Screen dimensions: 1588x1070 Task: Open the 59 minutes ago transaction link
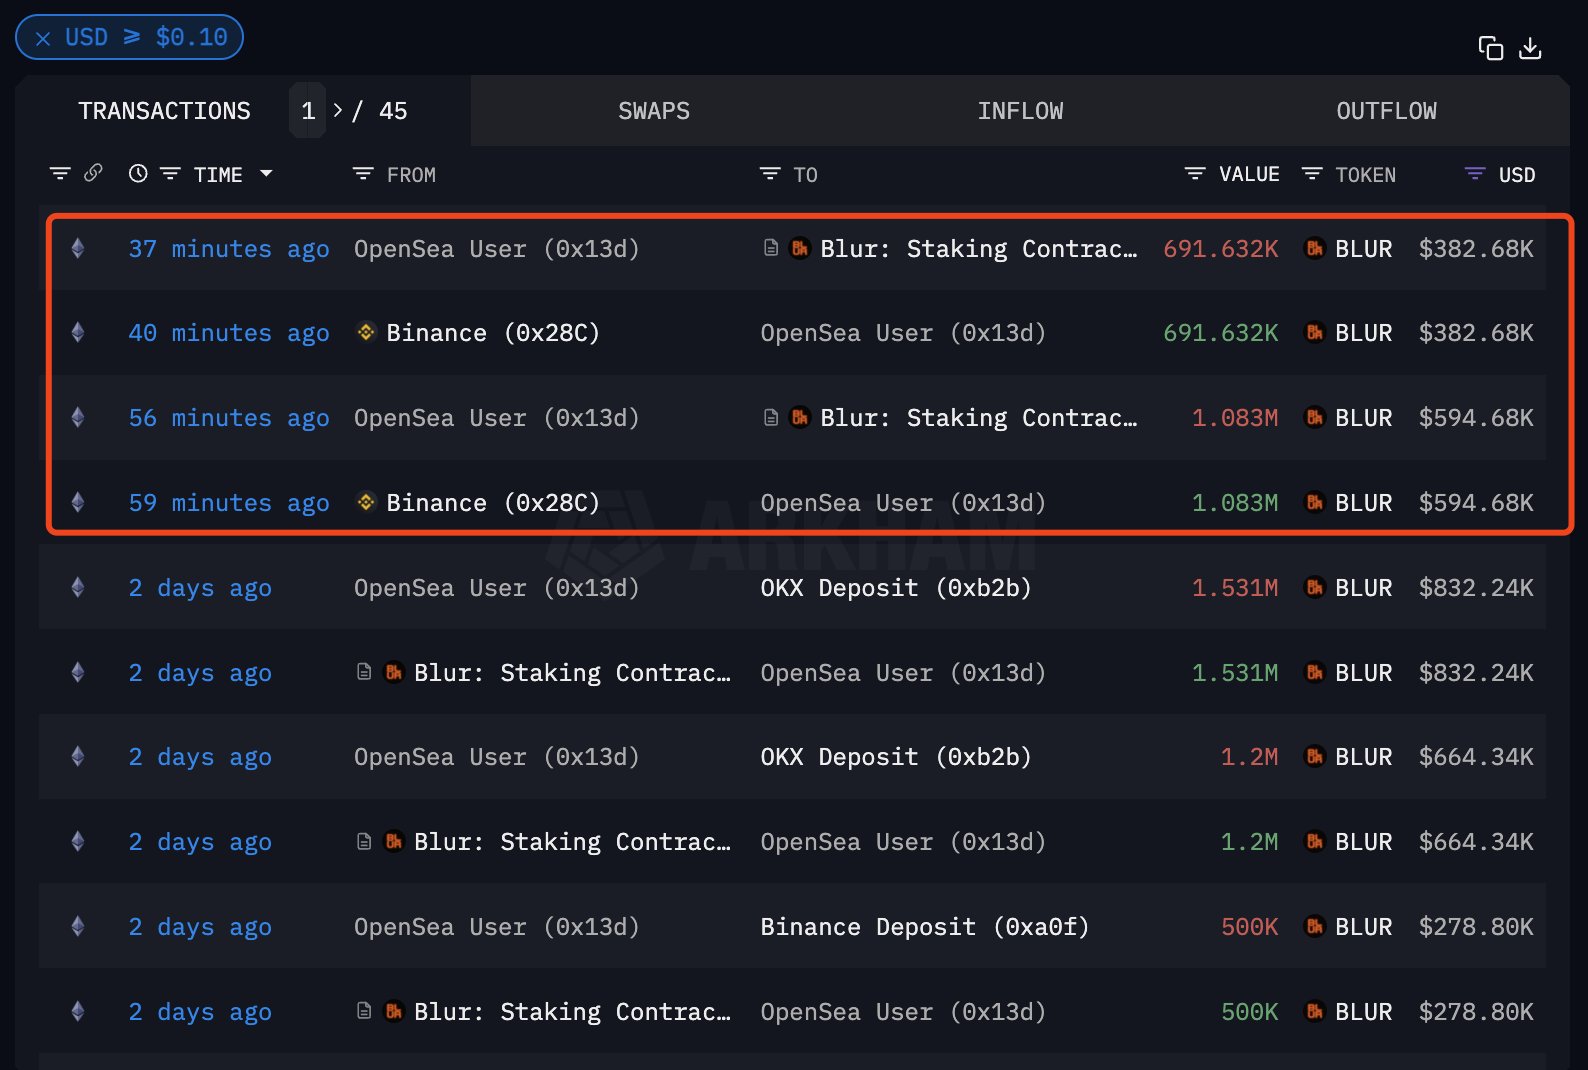point(229,503)
